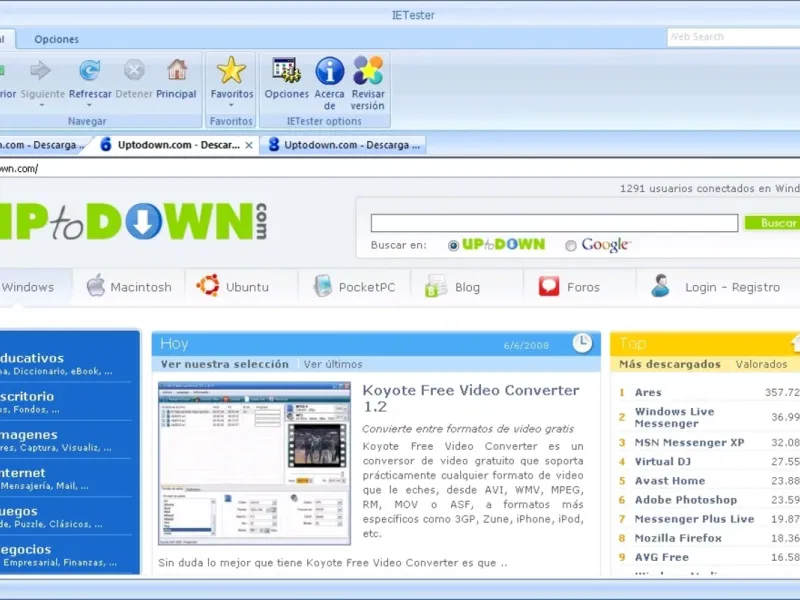The height and width of the screenshot is (600, 800).
Task: Click the URL address bar
Action: 400,168
